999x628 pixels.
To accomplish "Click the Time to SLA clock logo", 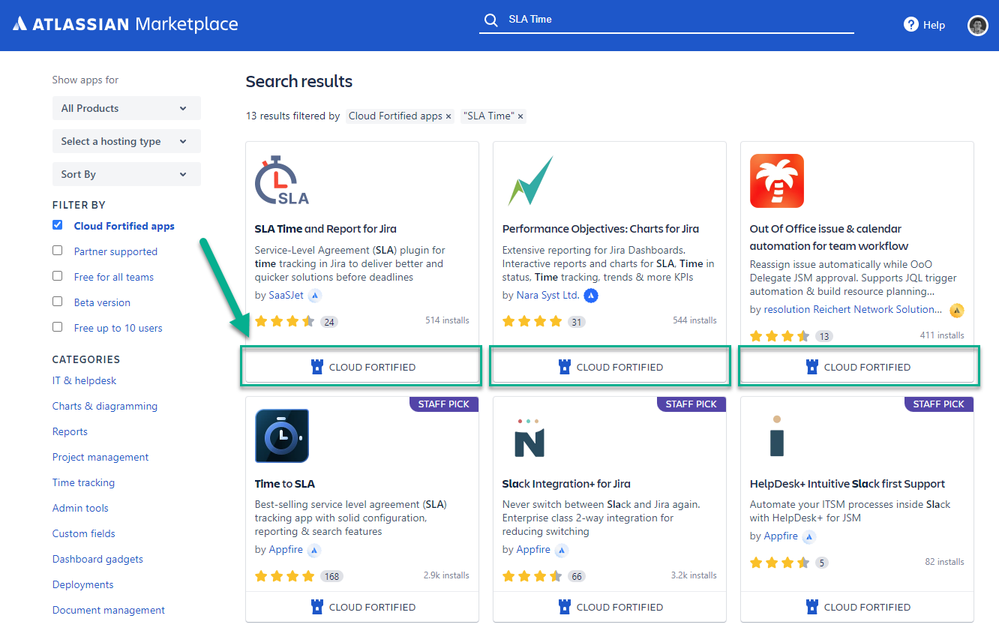I will tap(282, 436).
